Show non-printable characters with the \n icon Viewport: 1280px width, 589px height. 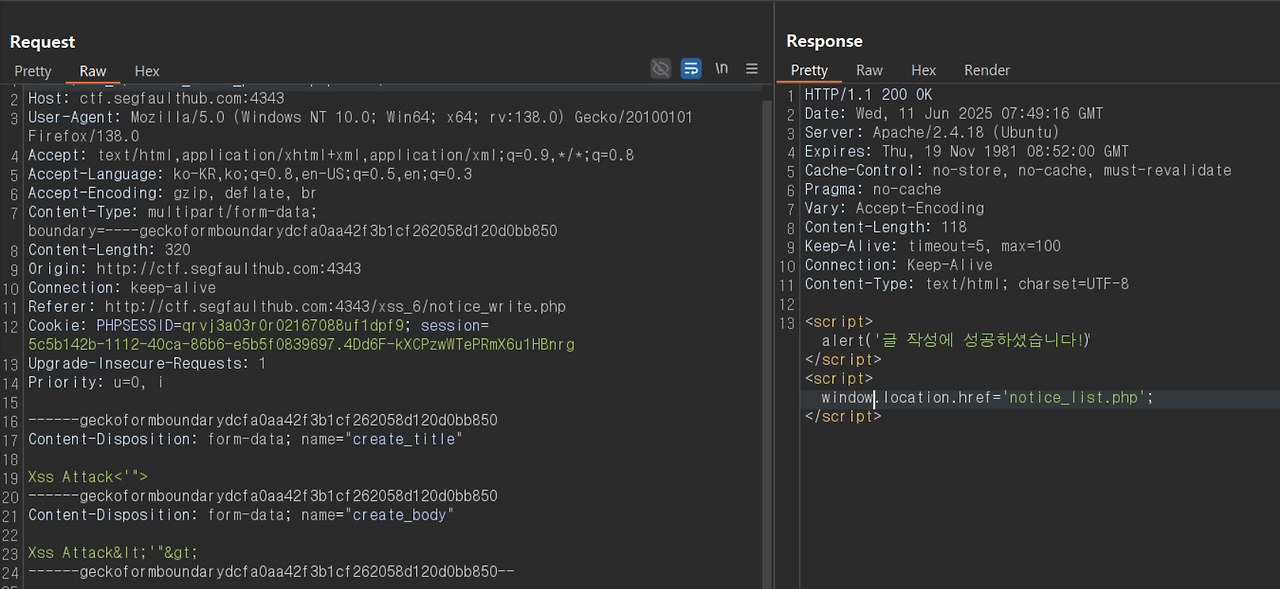click(x=722, y=68)
